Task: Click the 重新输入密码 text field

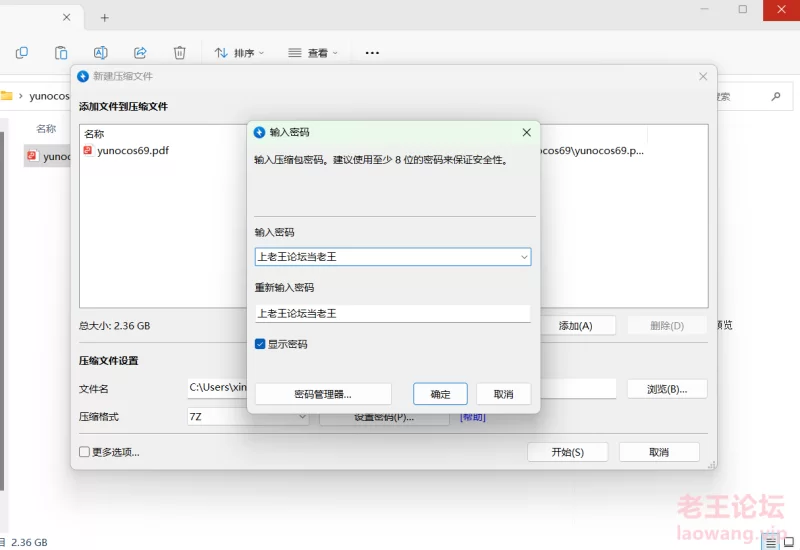Action: (x=392, y=313)
